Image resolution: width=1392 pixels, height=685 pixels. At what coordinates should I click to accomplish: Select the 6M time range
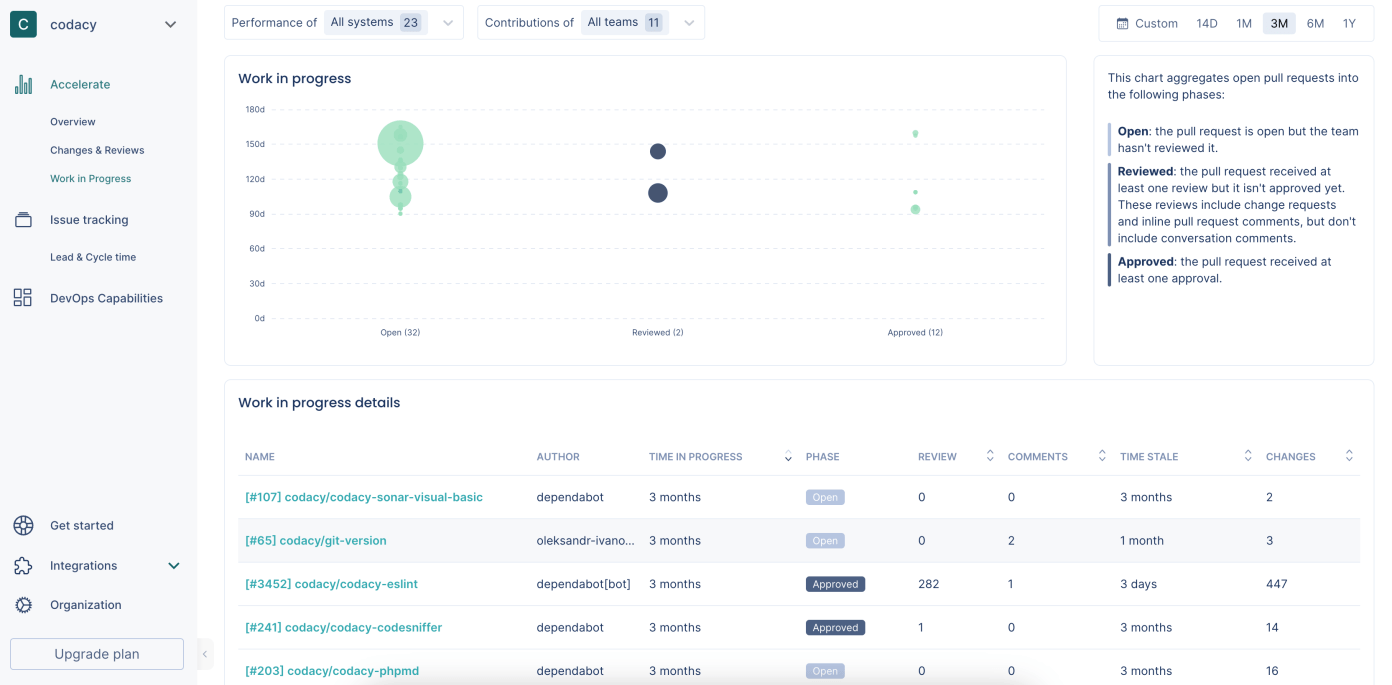1315,24
